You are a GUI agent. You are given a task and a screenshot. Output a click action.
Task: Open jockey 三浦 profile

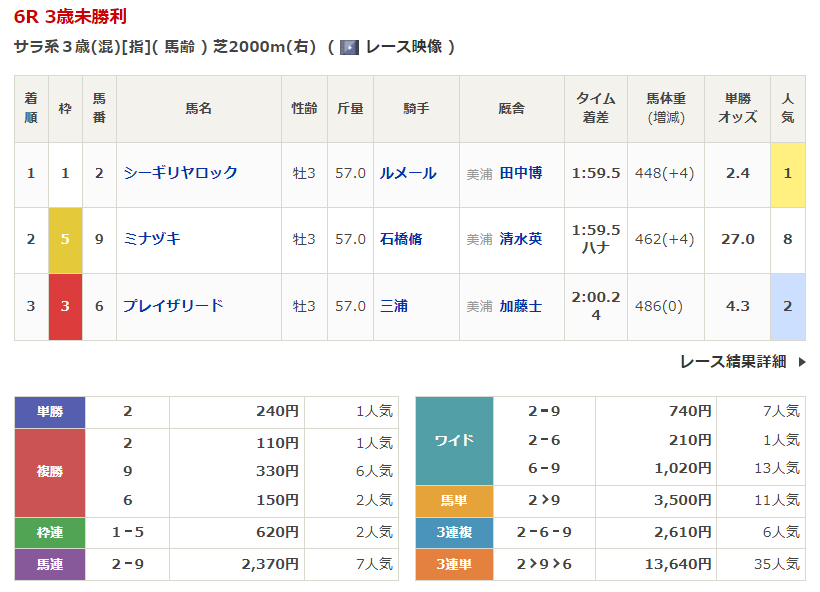tap(393, 306)
